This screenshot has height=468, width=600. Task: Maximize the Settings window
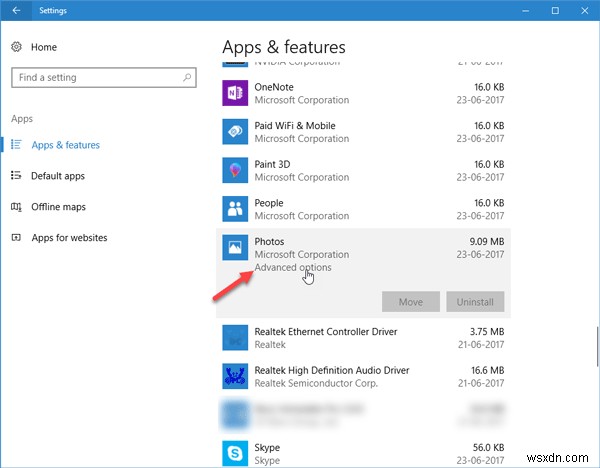coord(555,10)
